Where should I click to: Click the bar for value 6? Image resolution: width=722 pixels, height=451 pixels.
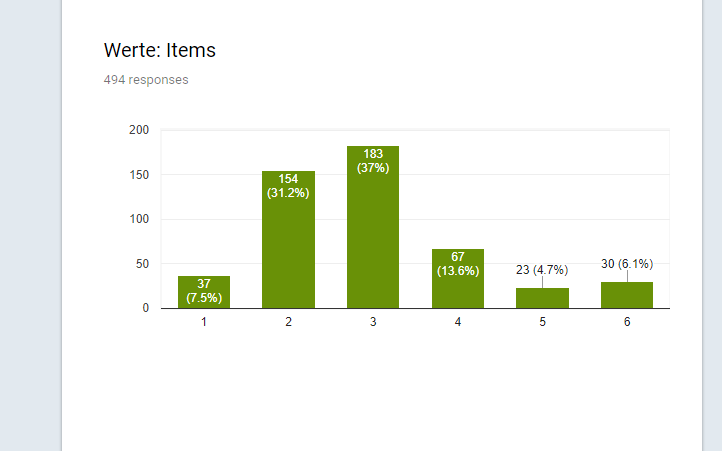pos(627,295)
